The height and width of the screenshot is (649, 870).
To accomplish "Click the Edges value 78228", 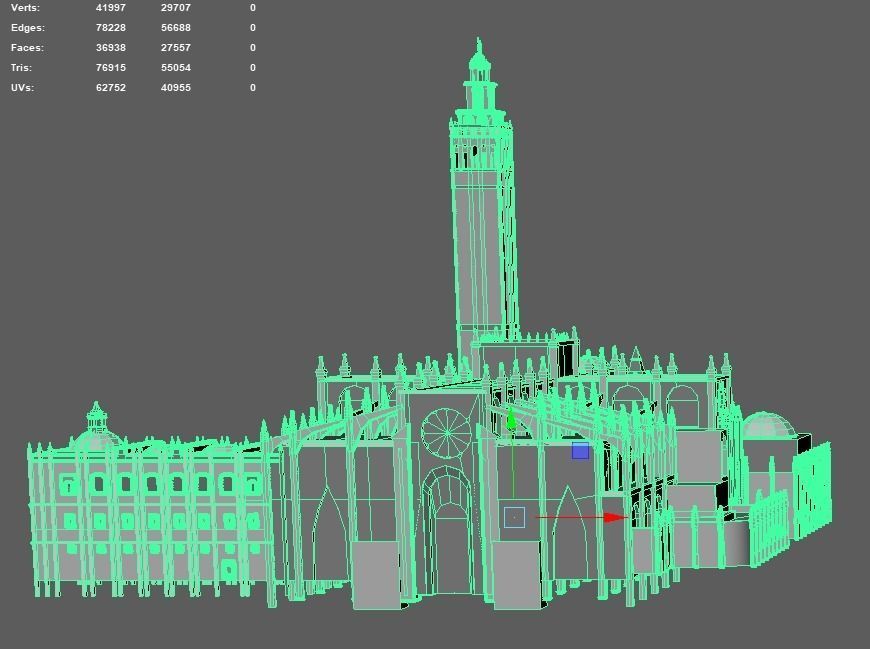I will 110,28.
